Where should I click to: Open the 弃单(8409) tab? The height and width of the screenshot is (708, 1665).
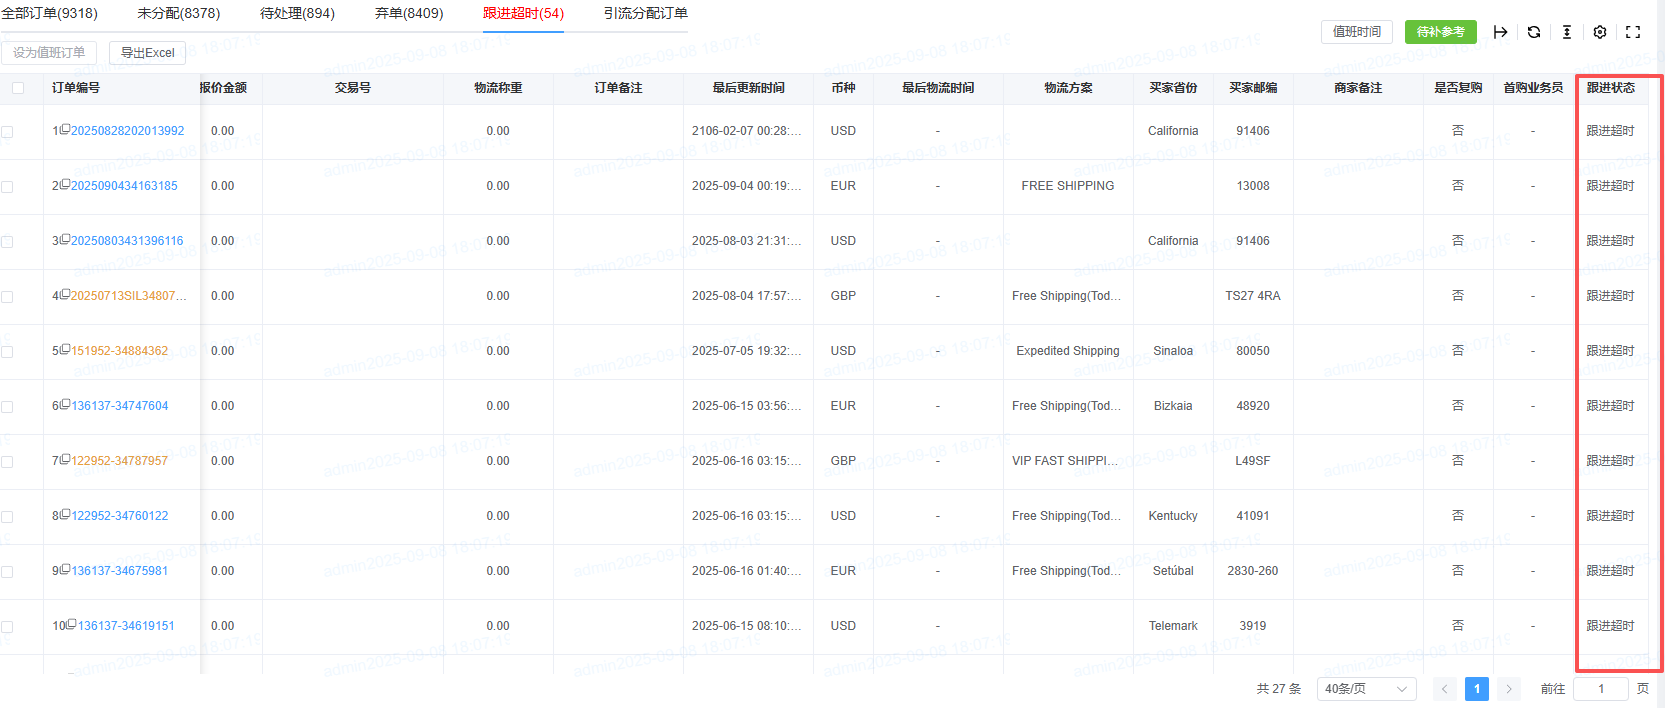click(x=408, y=13)
